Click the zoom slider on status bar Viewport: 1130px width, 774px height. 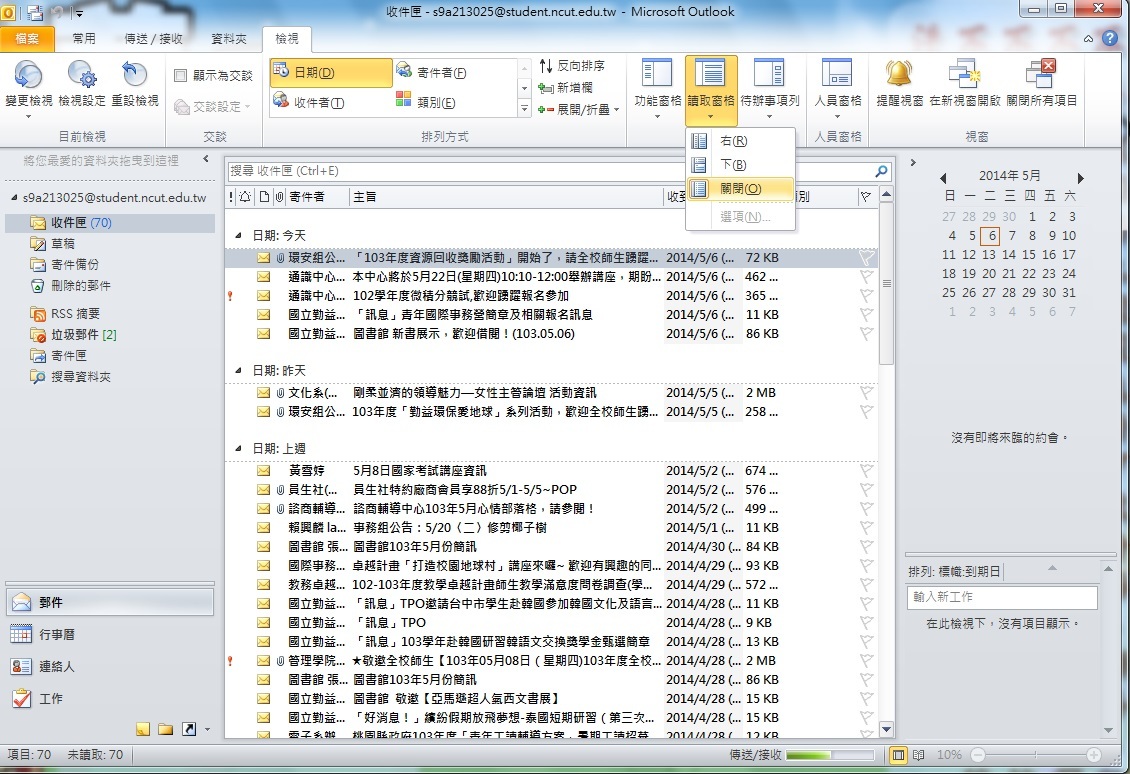(x=1036, y=755)
